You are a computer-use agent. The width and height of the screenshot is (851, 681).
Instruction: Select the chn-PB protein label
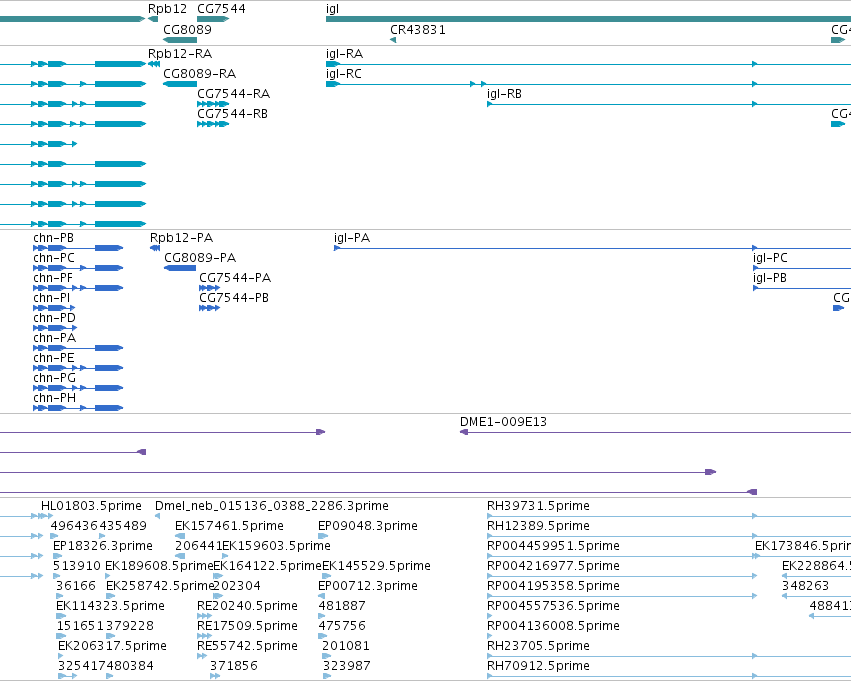pos(53,238)
